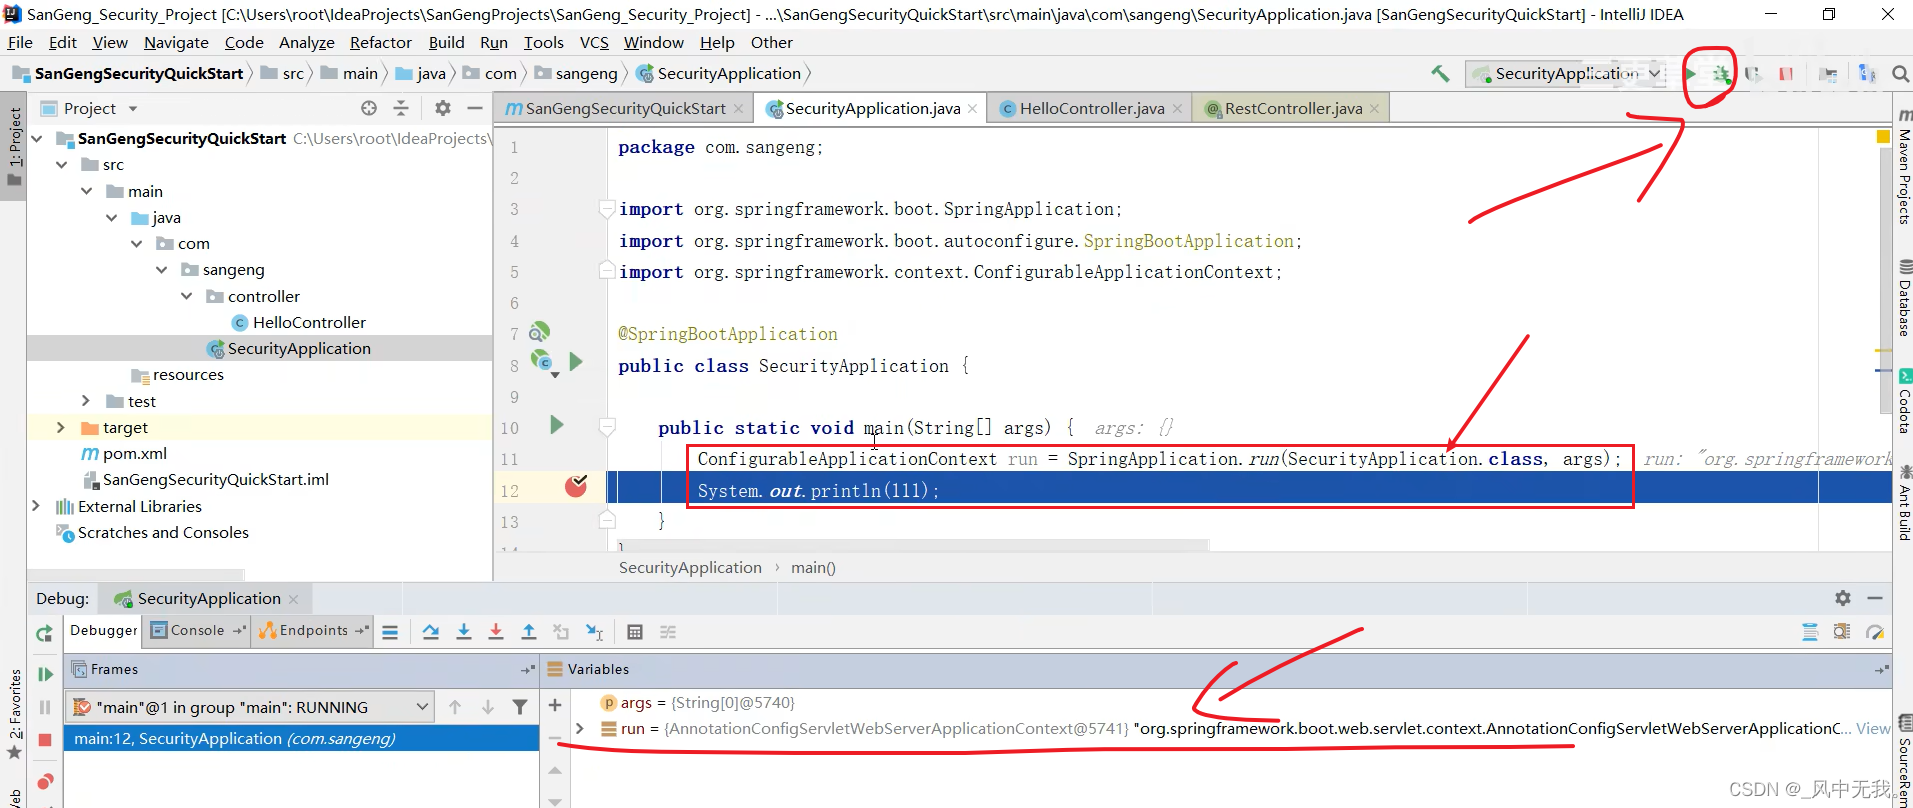This screenshot has height=808, width=1913.
Task: Click the Filter frames funnel icon
Action: (x=520, y=707)
